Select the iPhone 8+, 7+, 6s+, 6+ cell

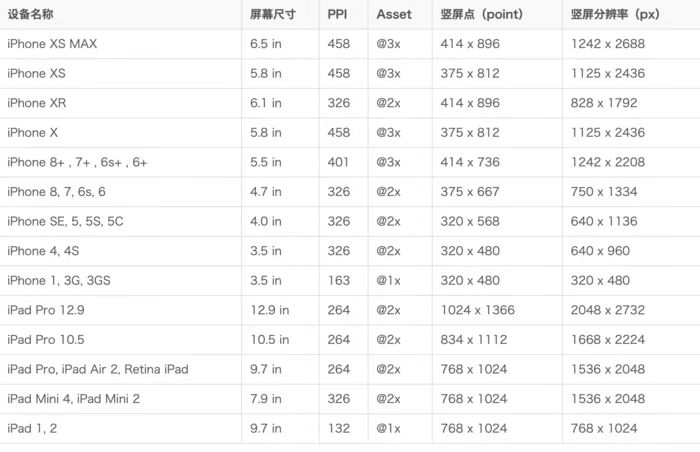77,162
